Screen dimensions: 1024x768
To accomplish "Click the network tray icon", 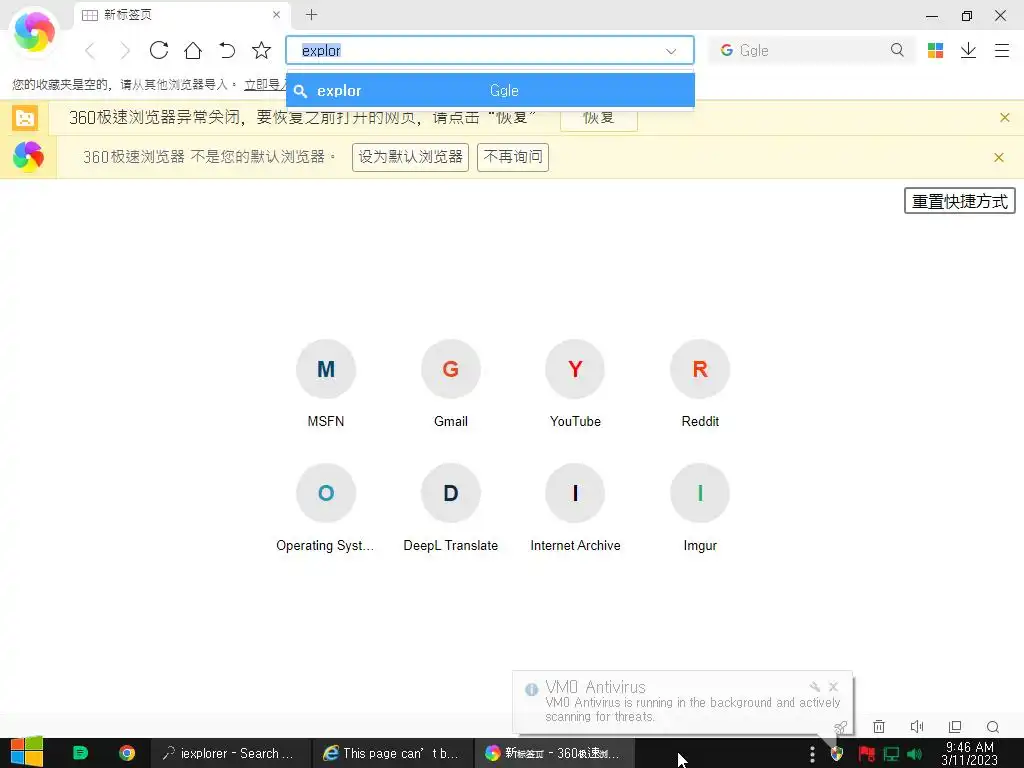I will pos(891,754).
